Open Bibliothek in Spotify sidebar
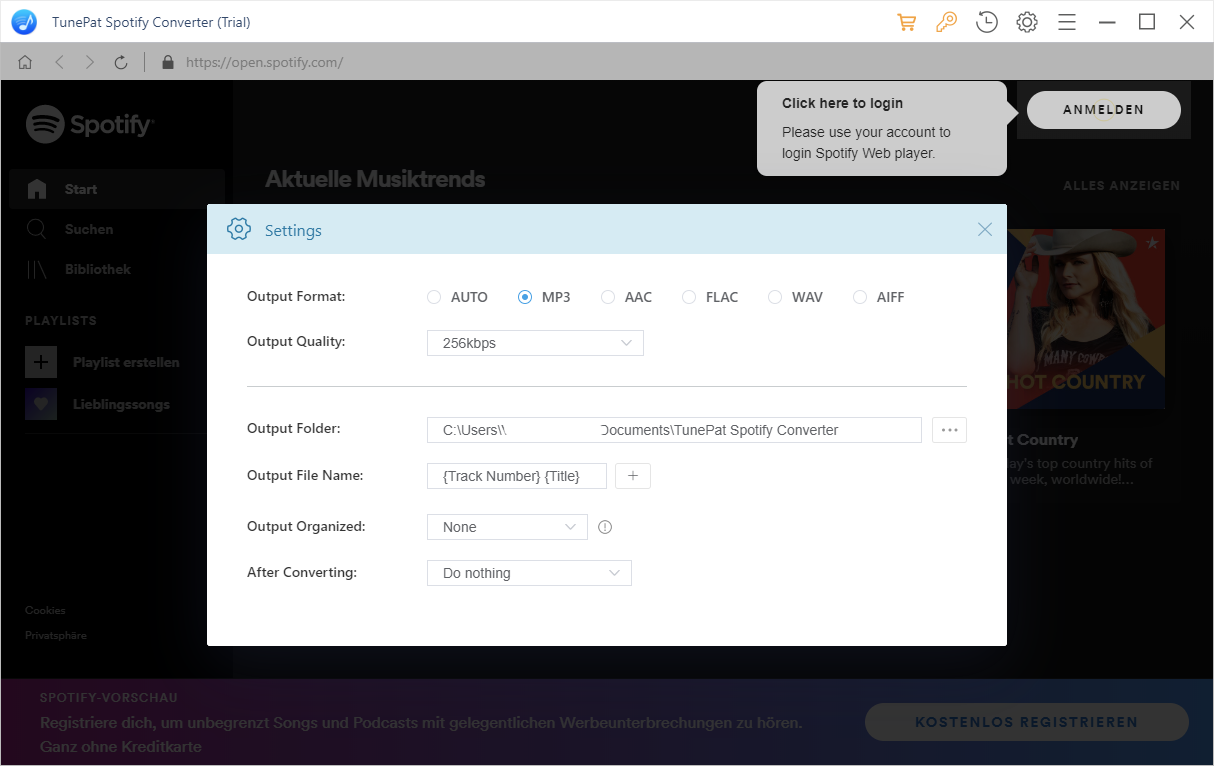This screenshot has height=766, width=1214. (x=117, y=269)
